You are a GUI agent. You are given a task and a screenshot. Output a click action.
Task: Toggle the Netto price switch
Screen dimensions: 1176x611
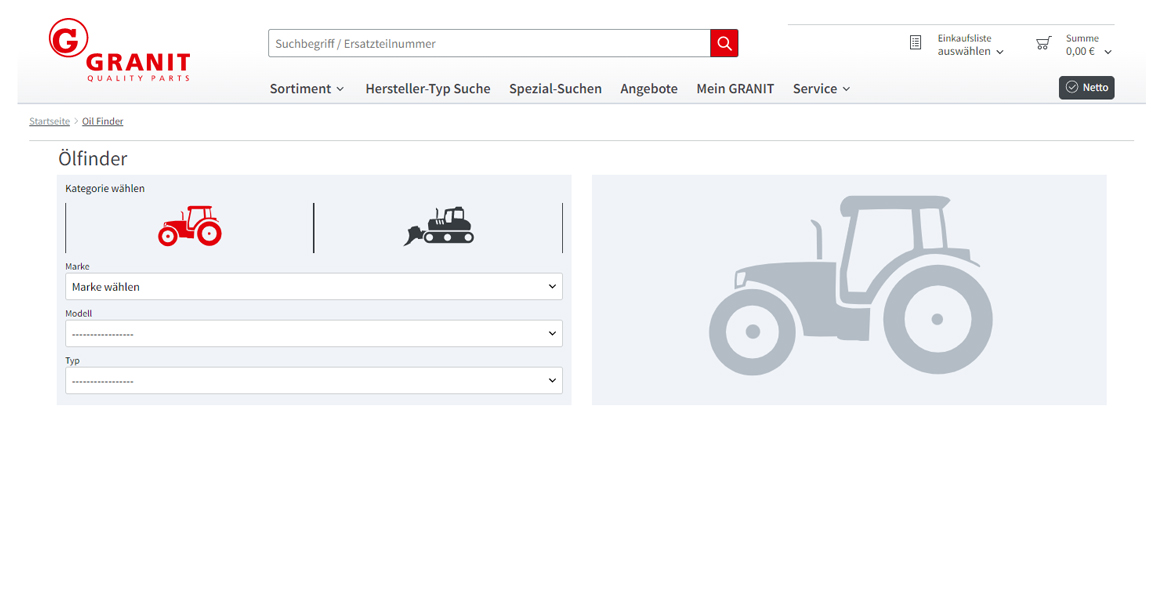pos(1086,87)
